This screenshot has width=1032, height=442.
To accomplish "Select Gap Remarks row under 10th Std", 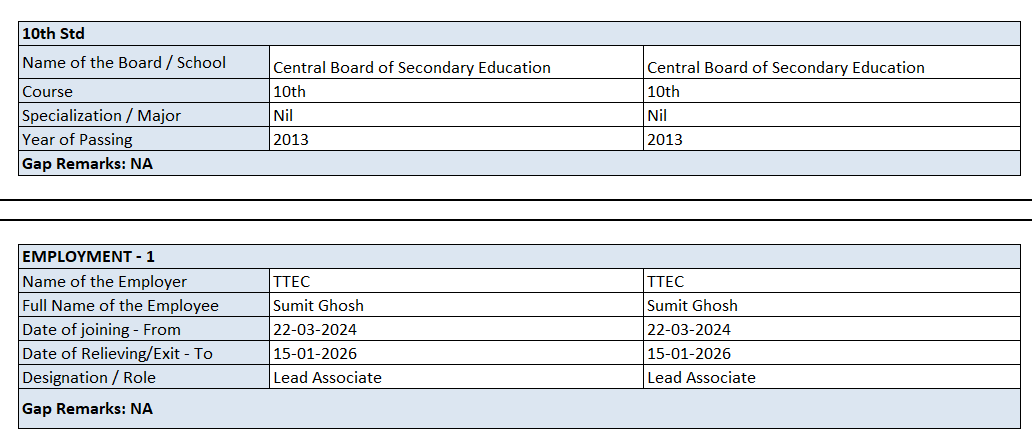I will pyautogui.click(x=87, y=163).
